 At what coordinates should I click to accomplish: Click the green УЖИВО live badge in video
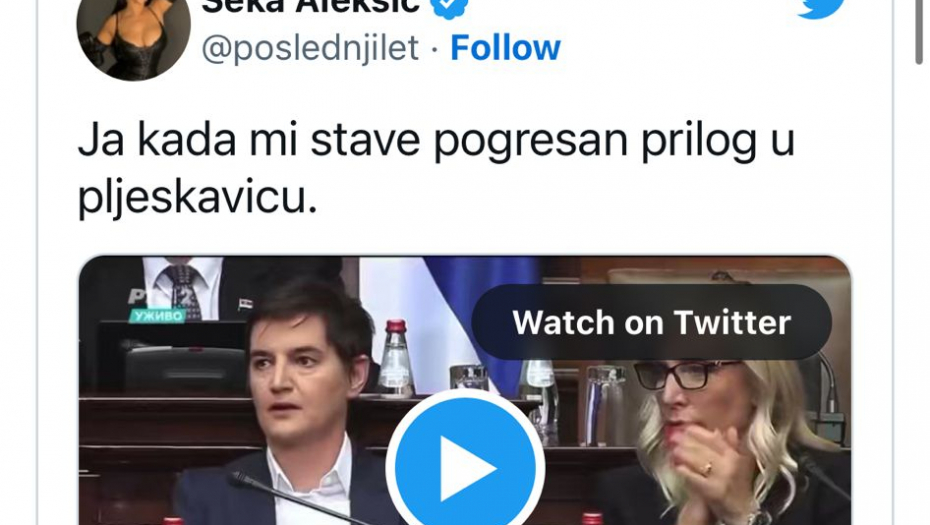(158, 316)
